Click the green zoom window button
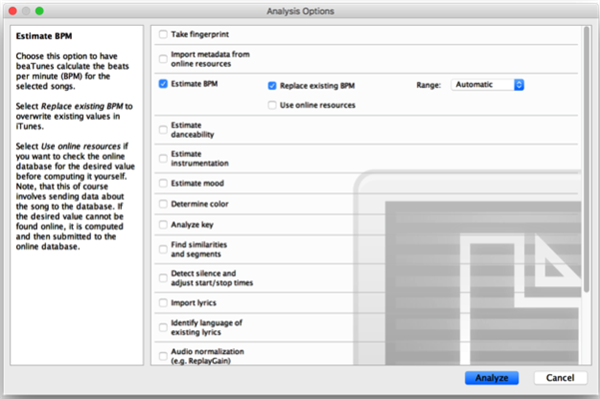The width and height of the screenshot is (600, 399). [39, 11]
